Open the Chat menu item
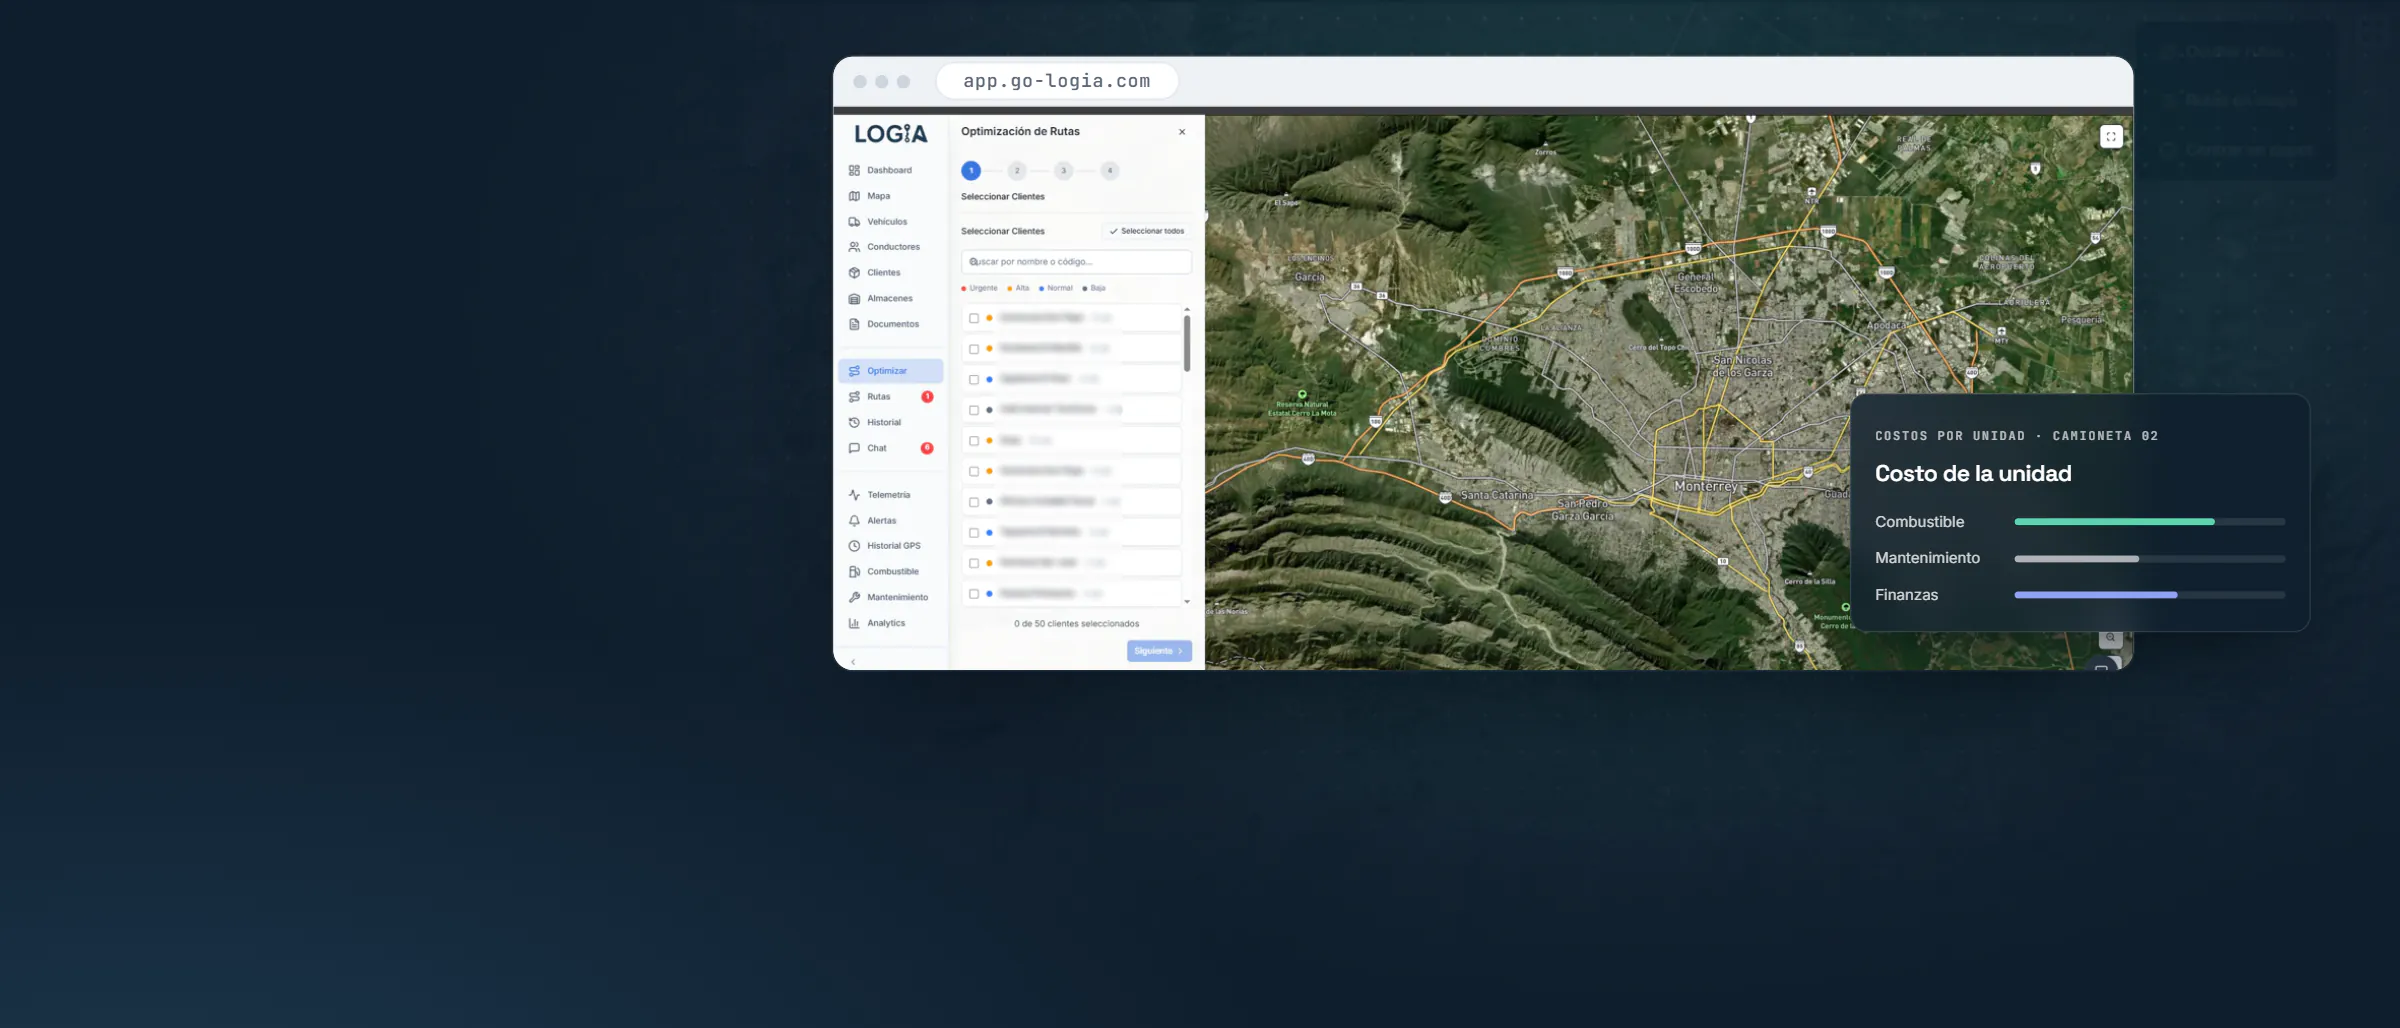The width and height of the screenshot is (2400, 1028). [x=890, y=448]
